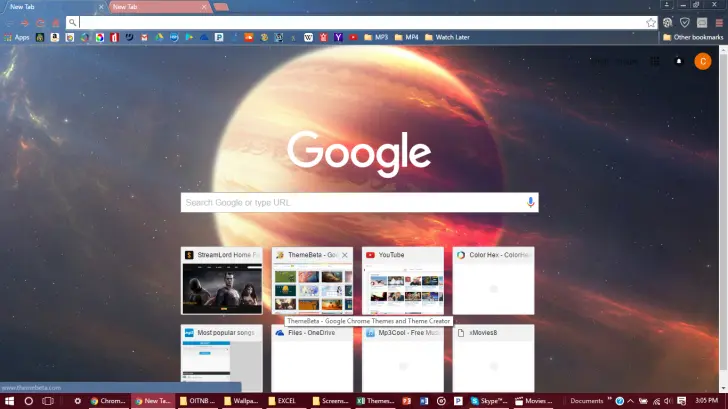Open the Wikipedia W bookmark
The width and height of the screenshot is (728, 409).
(x=308, y=37)
